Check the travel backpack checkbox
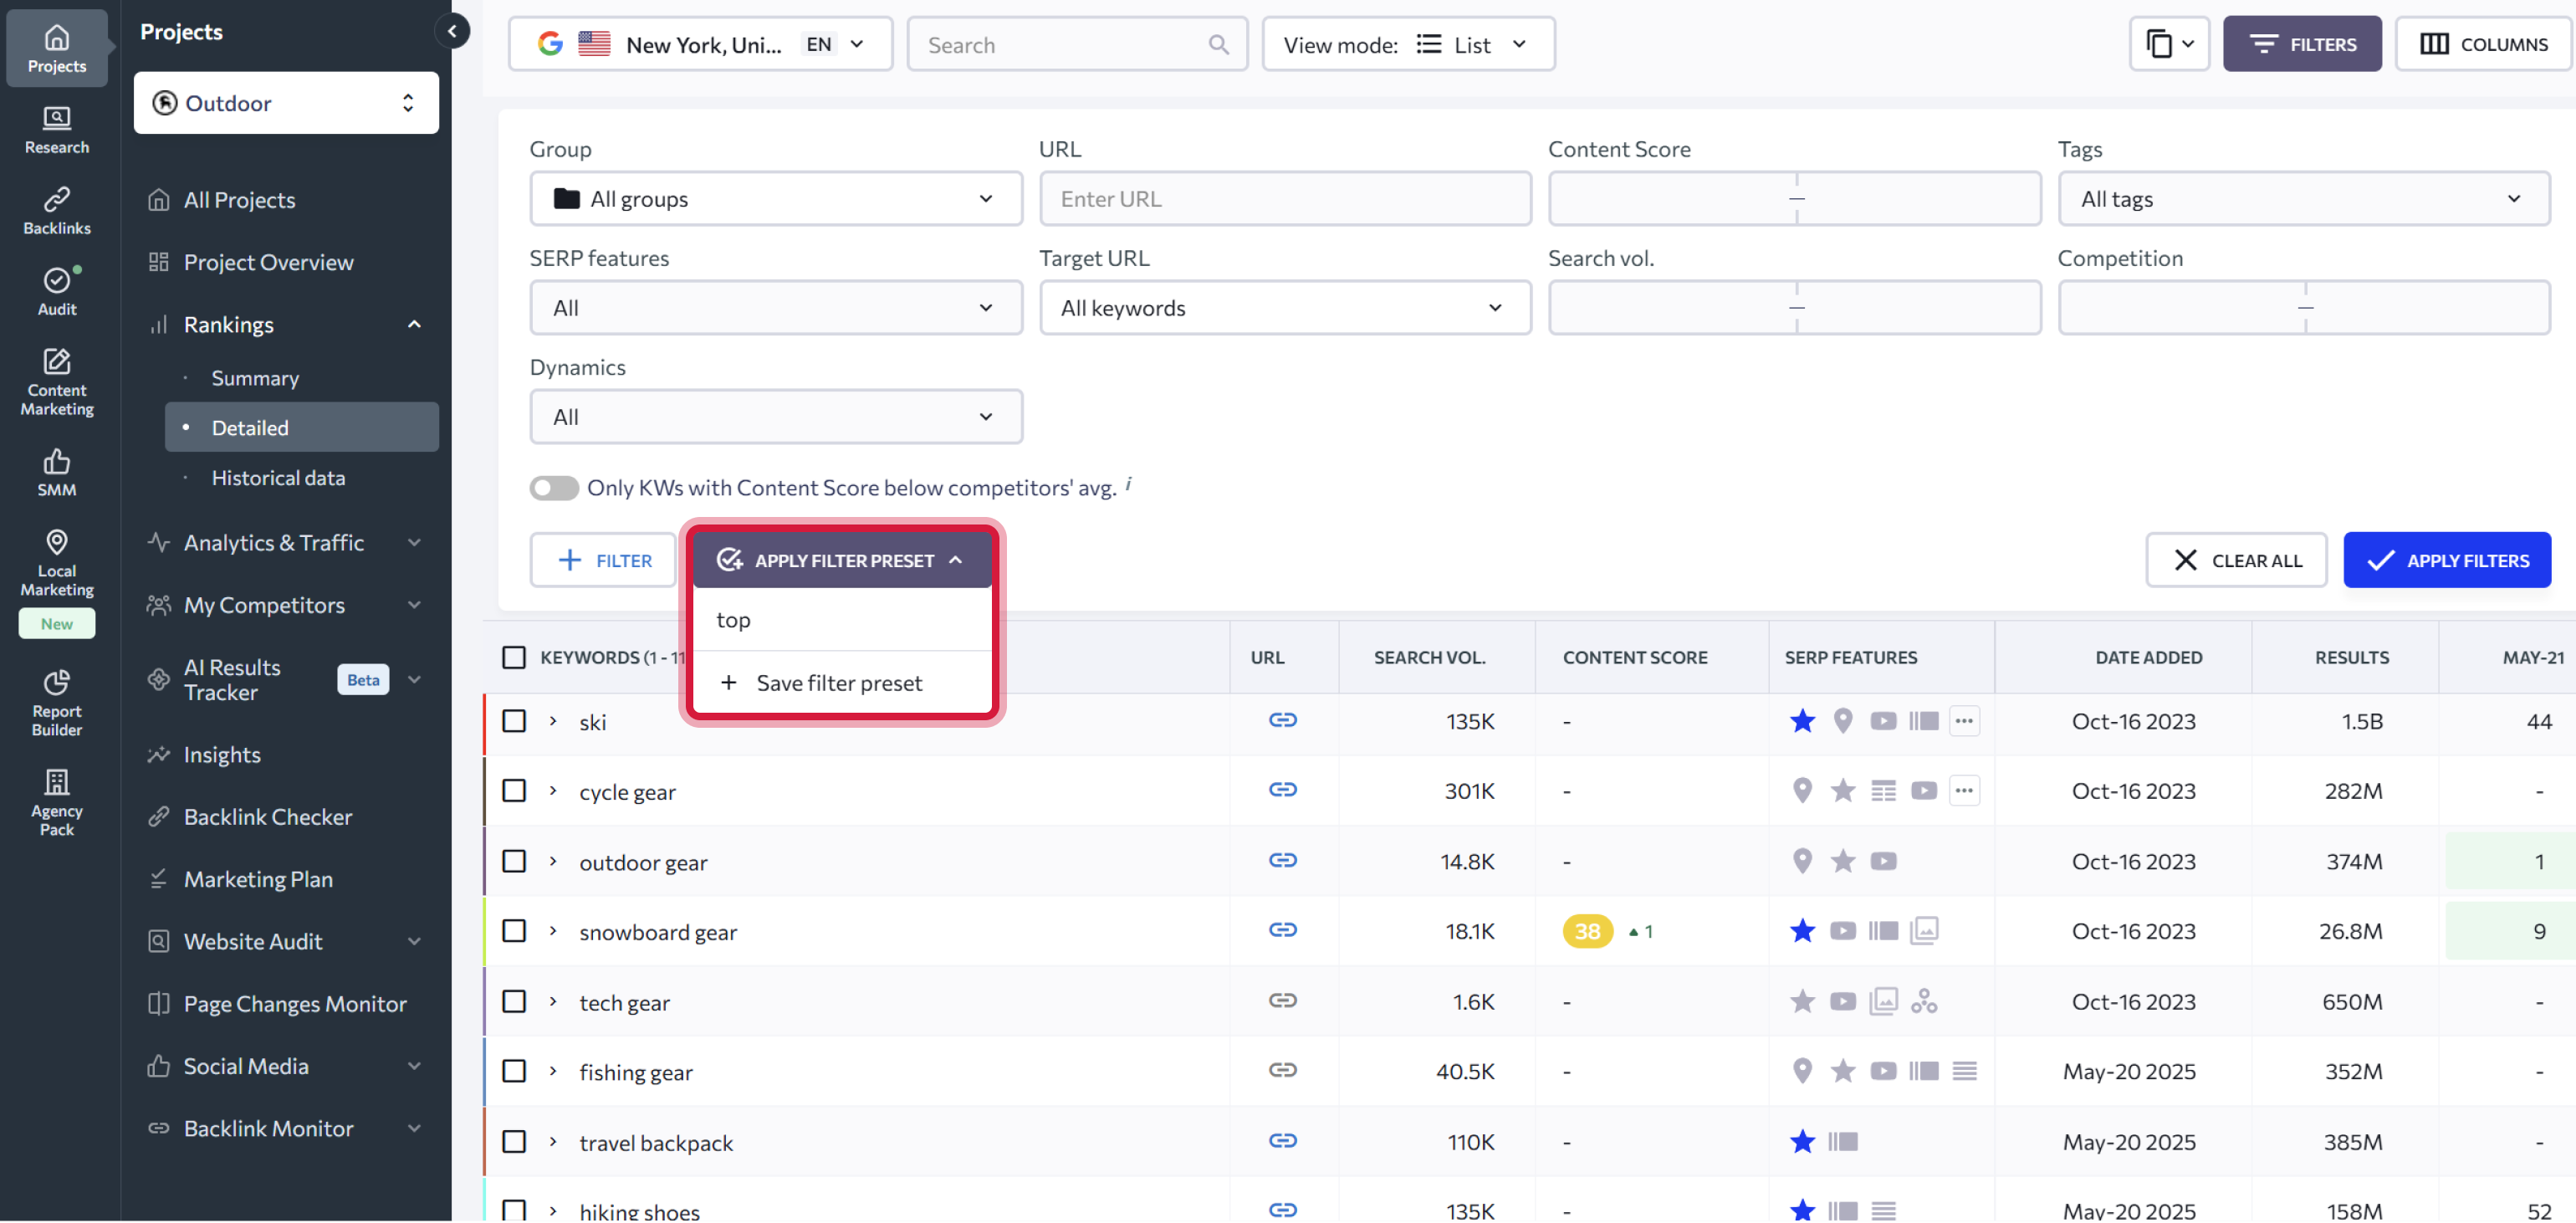The width and height of the screenshot is (2576, 1223). pyautogui.click(x=514, y=1141)
